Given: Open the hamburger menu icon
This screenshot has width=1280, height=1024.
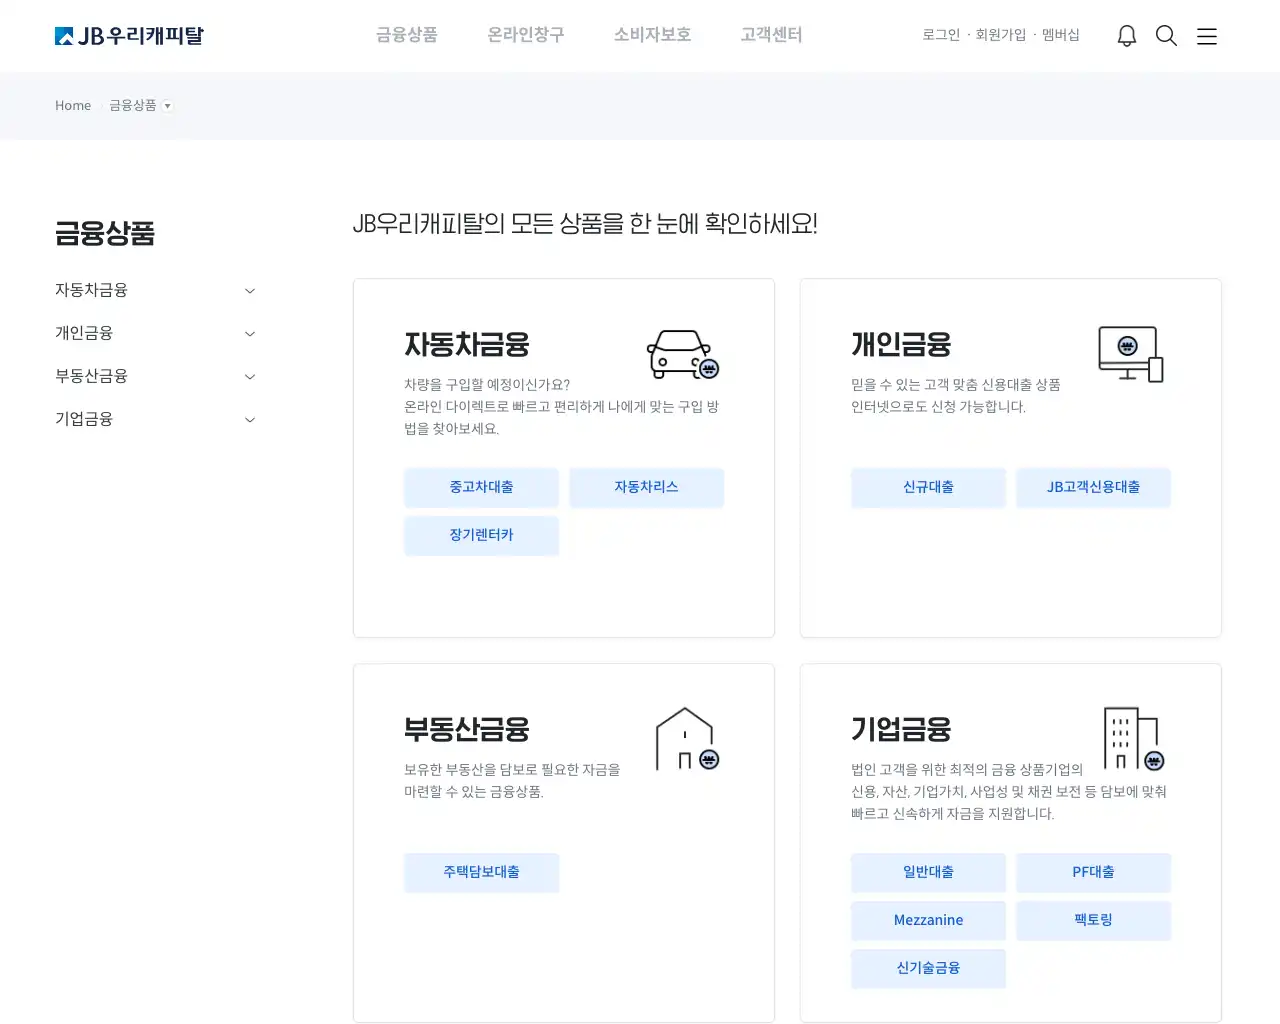Looking at the screenshot, I should pos(1207,36).
